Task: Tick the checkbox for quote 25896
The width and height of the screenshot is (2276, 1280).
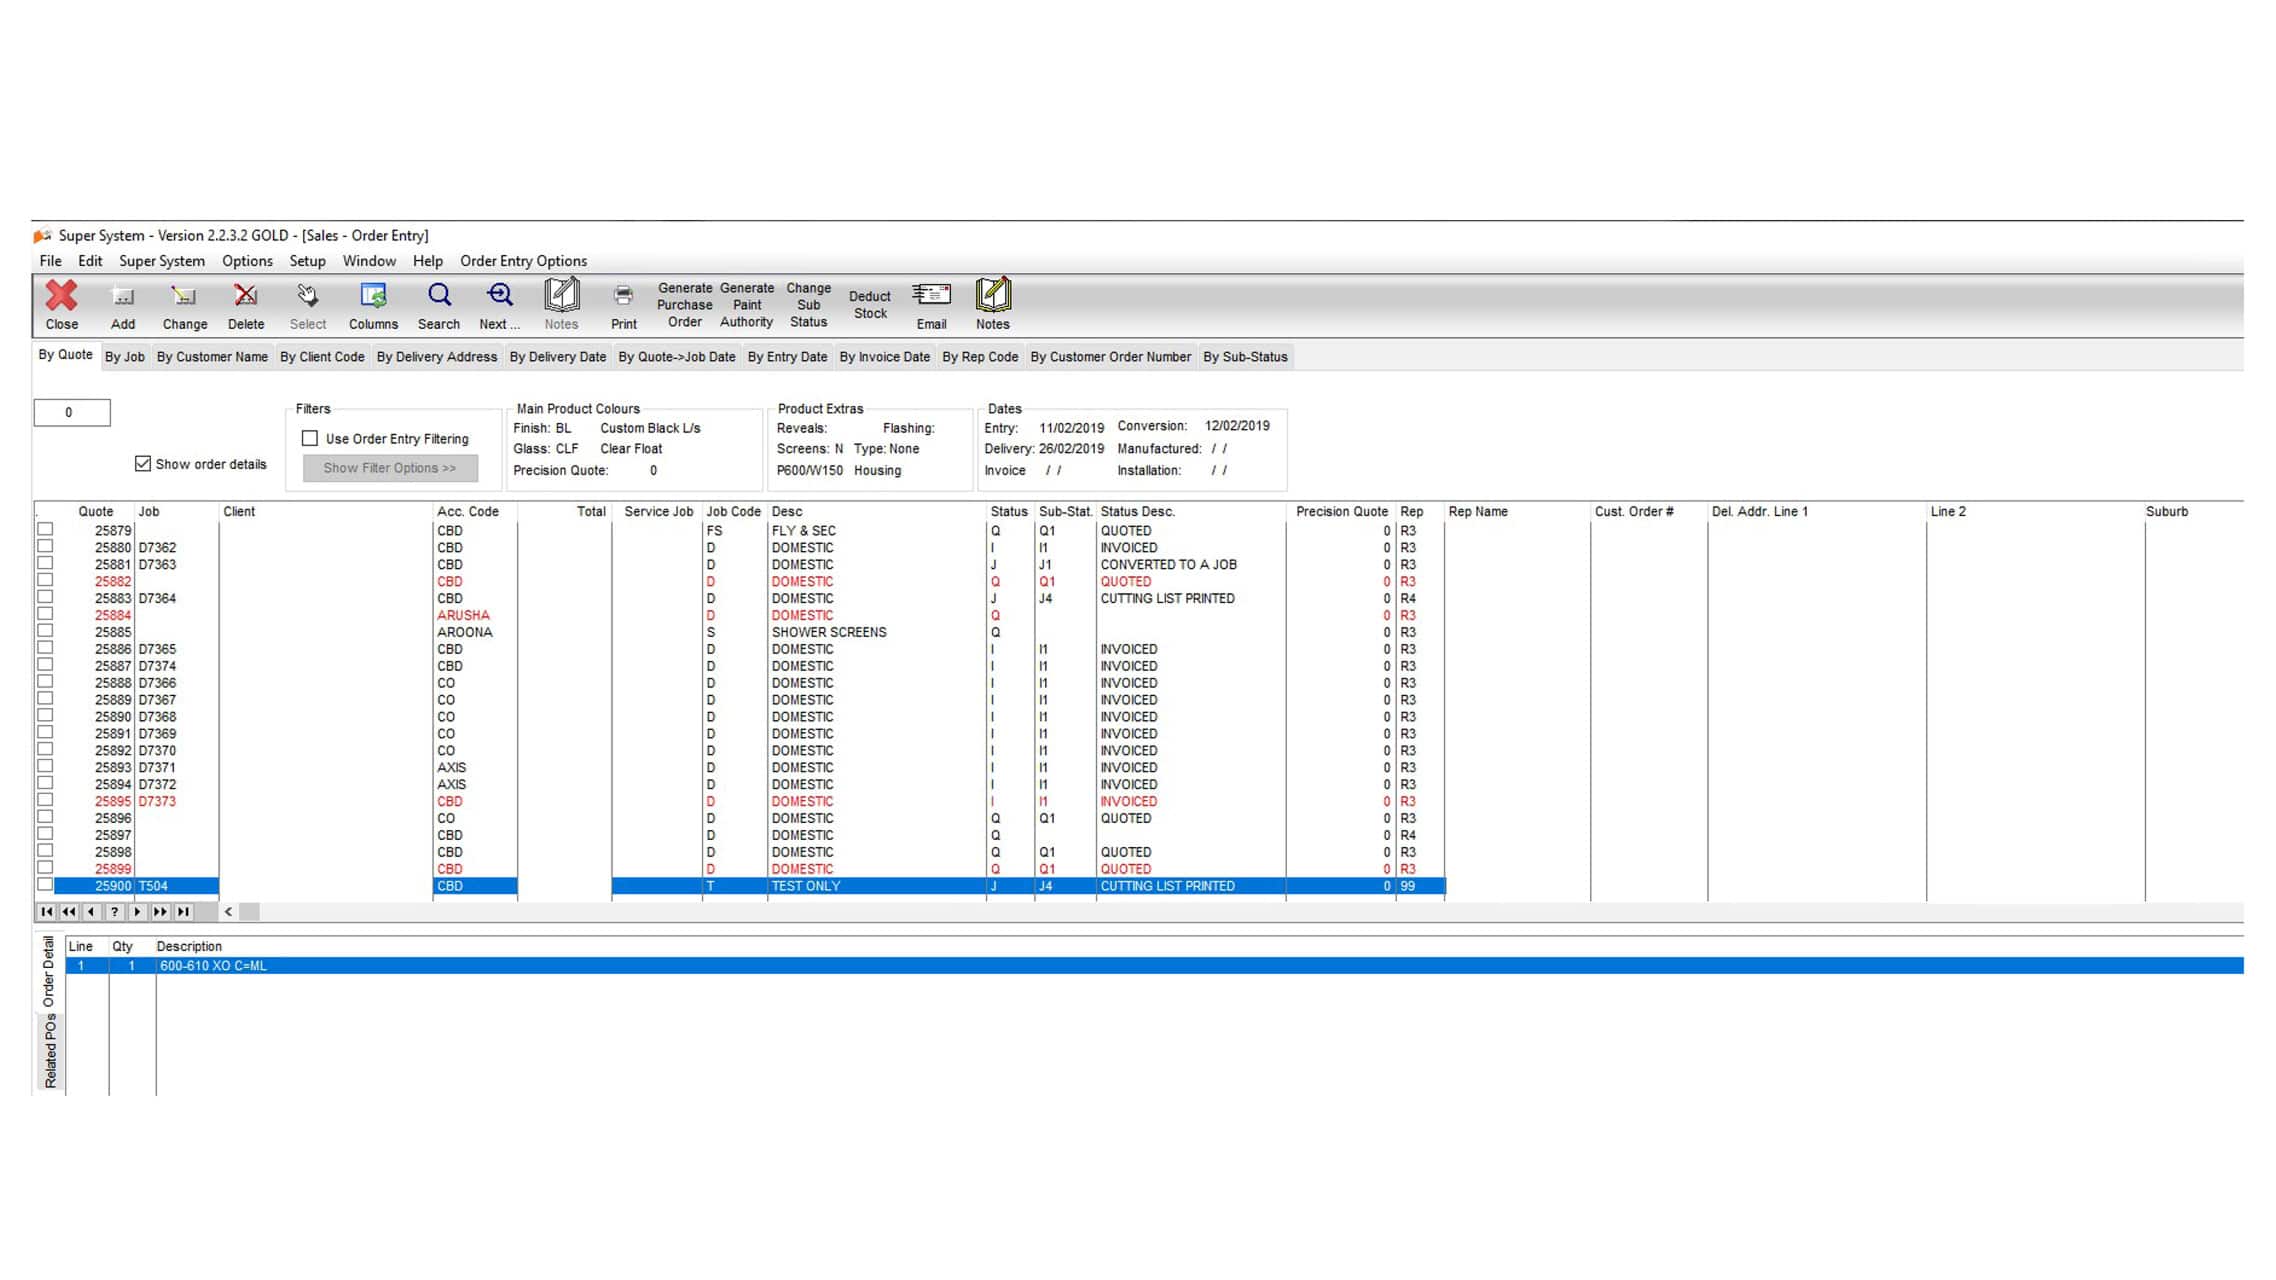Action: pyautogui.click(x=45, y=817)
